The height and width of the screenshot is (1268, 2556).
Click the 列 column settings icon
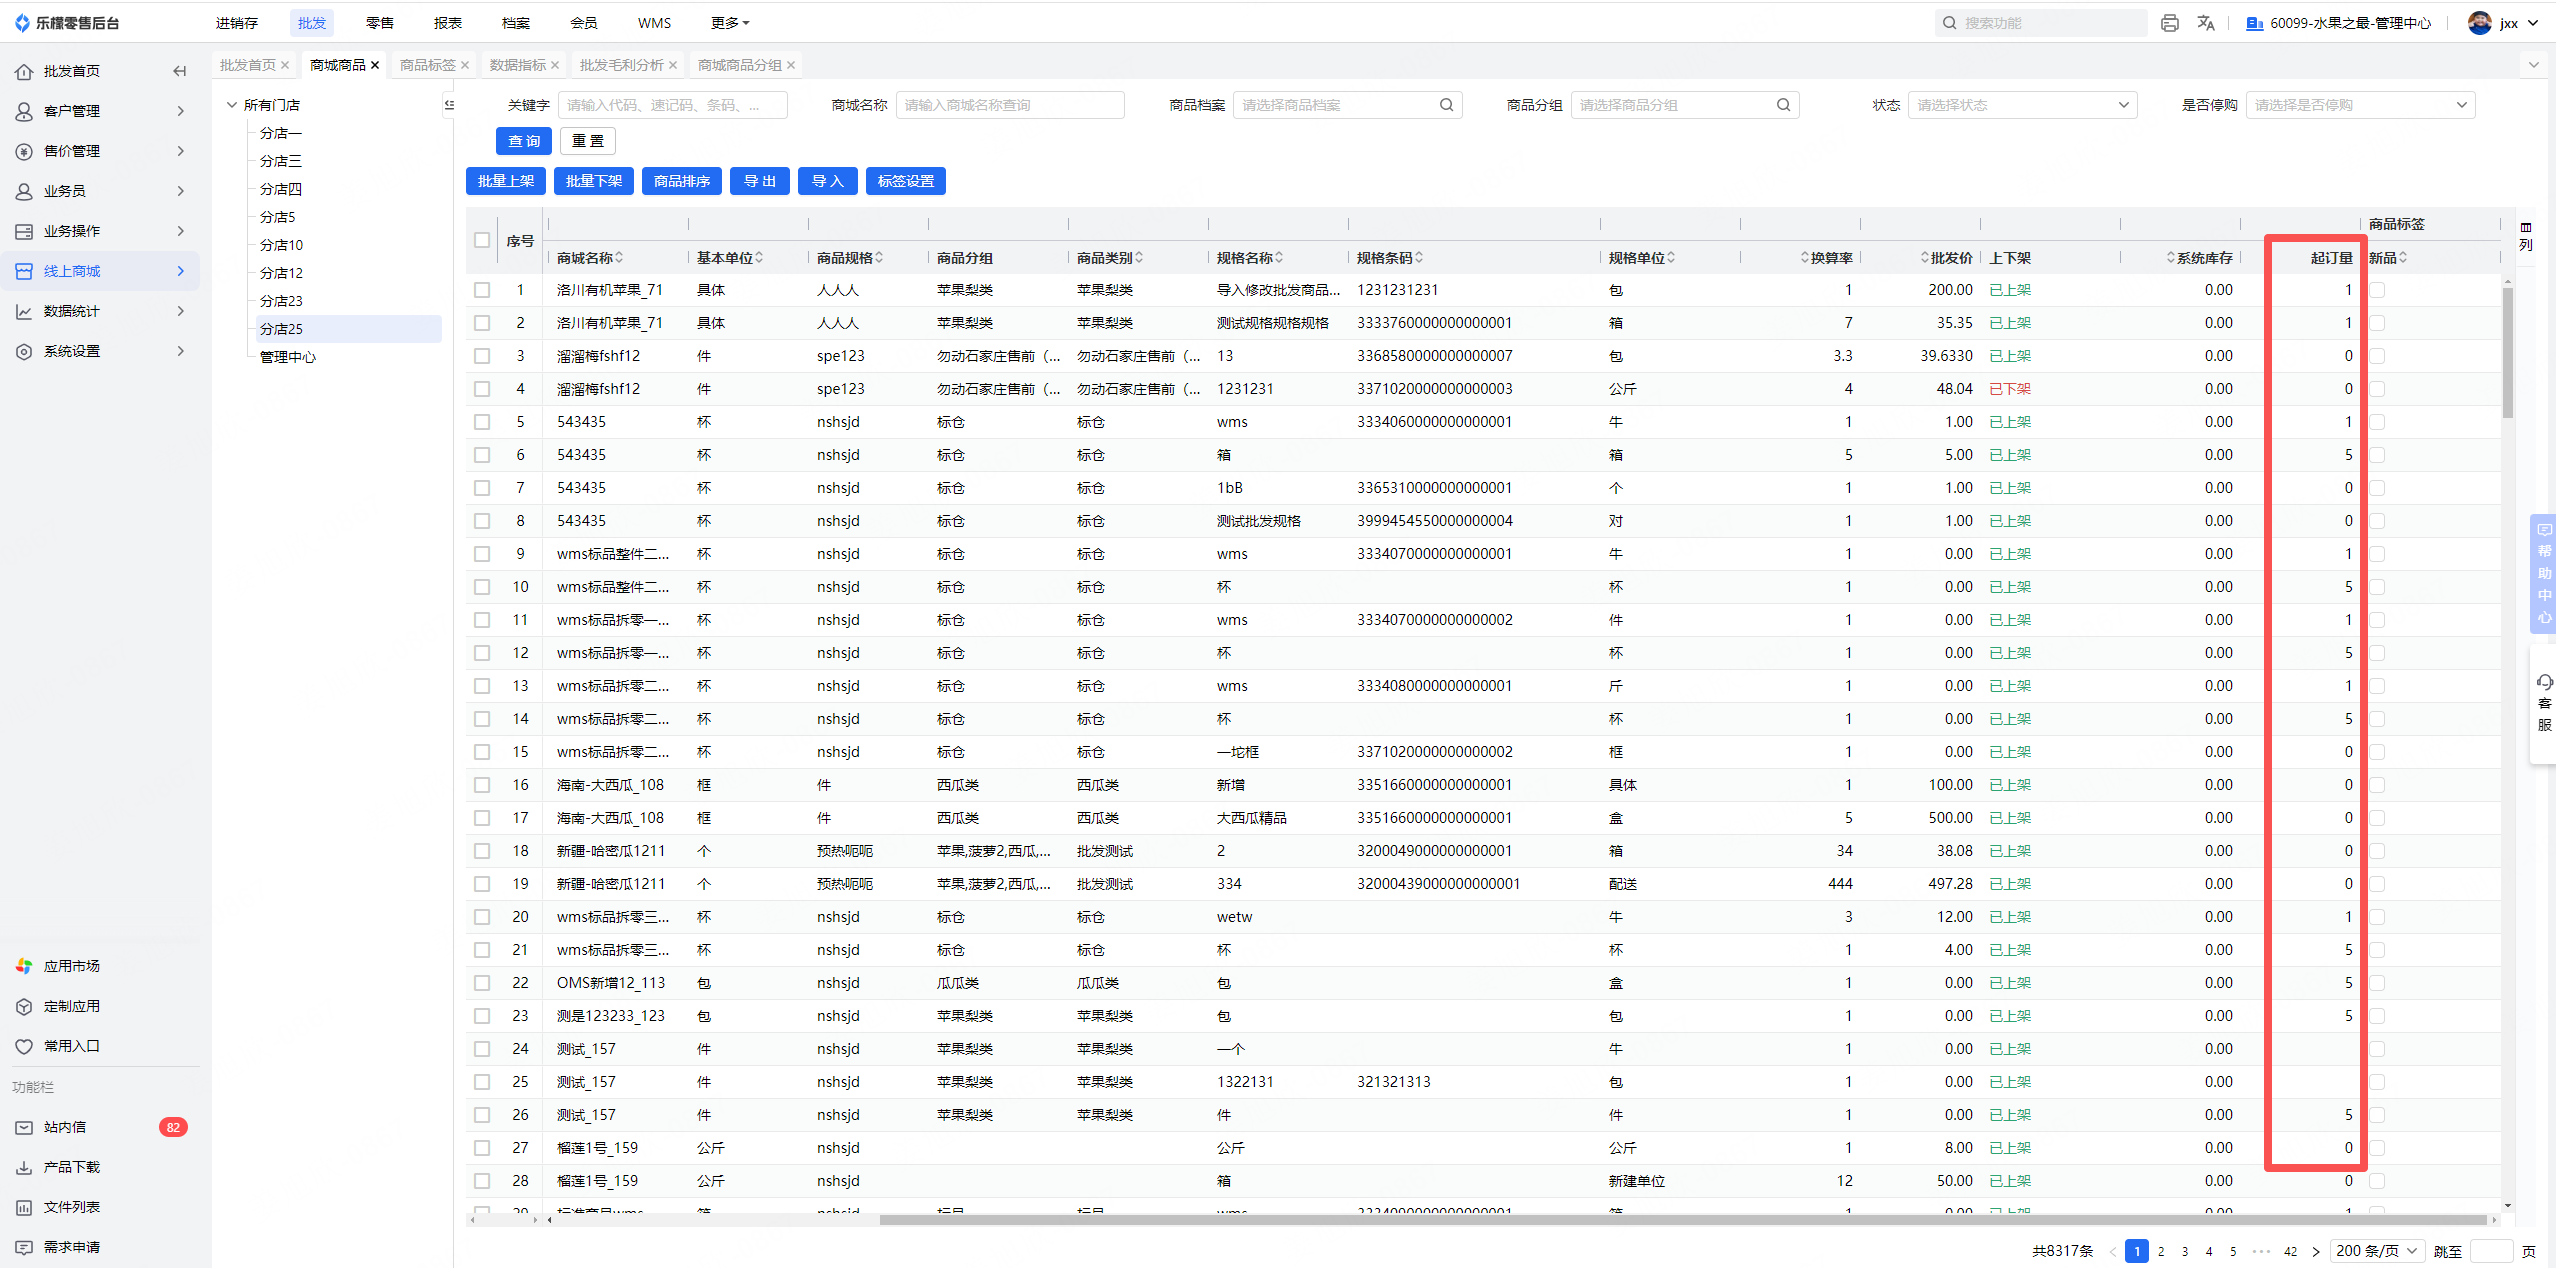[2526, 236]
